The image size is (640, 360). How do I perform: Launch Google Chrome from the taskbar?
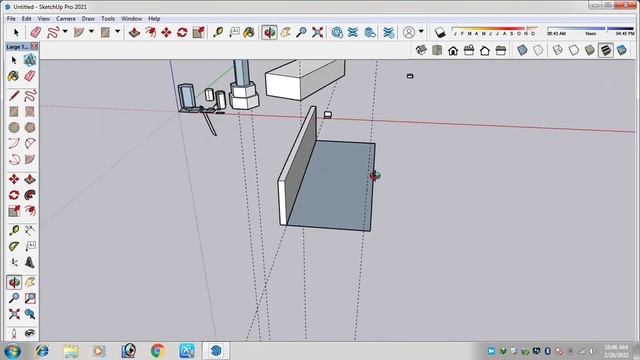158,351
